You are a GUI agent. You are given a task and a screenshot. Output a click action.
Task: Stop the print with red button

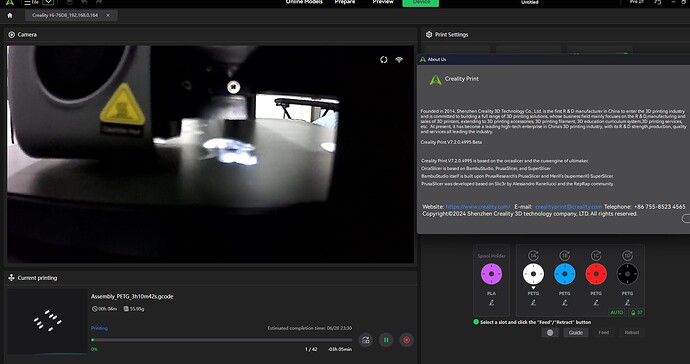point(407,340)
